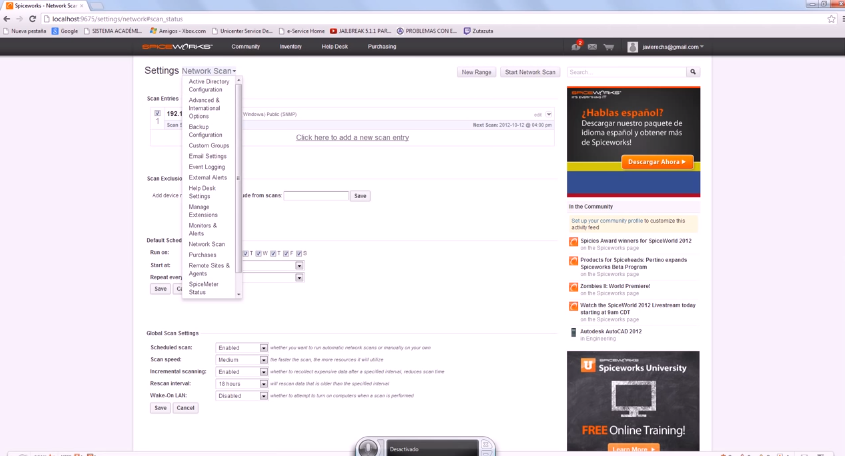Focus the scan exclusion device input field

(x=316, y=196)
